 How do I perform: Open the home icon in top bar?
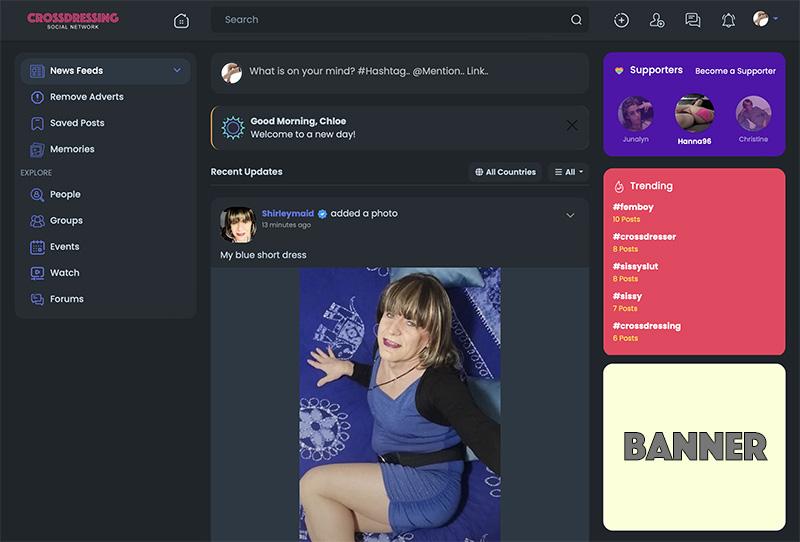click(x=181, y=20)
